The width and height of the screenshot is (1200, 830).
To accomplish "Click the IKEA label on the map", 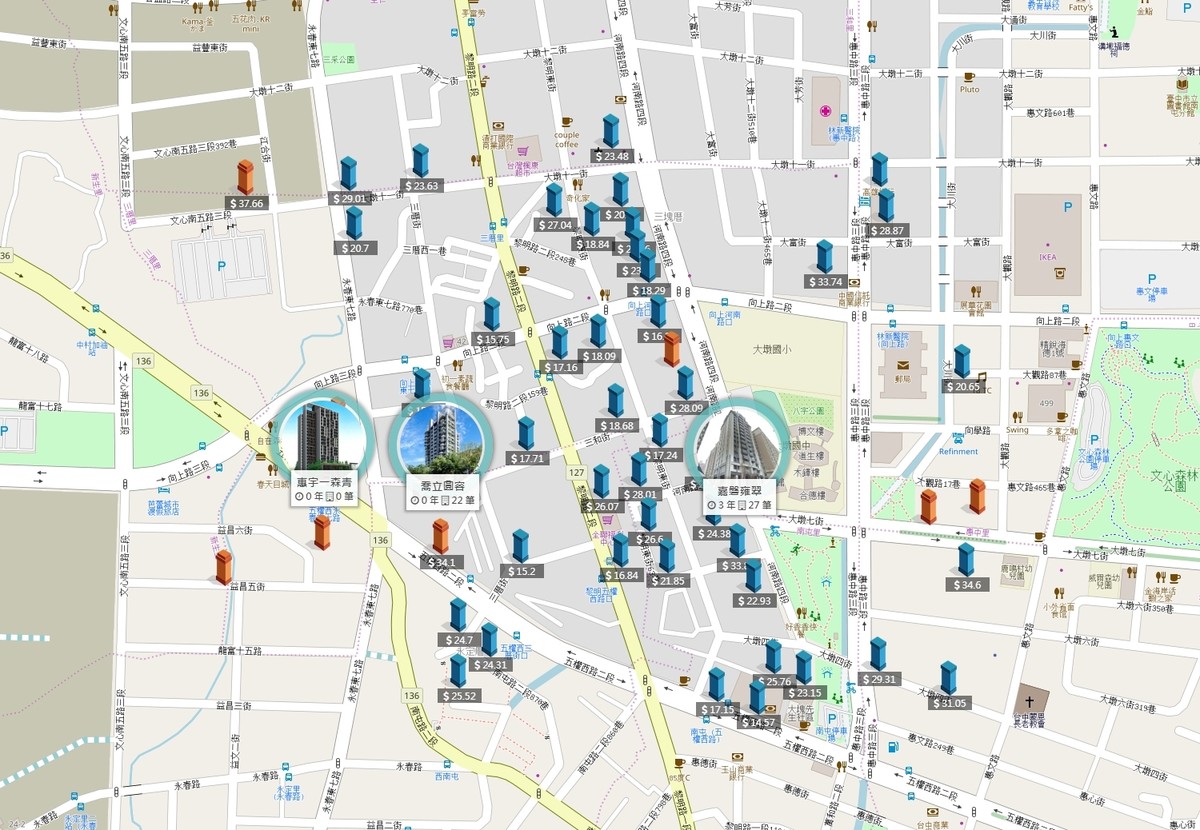I will click(1047, 258).
